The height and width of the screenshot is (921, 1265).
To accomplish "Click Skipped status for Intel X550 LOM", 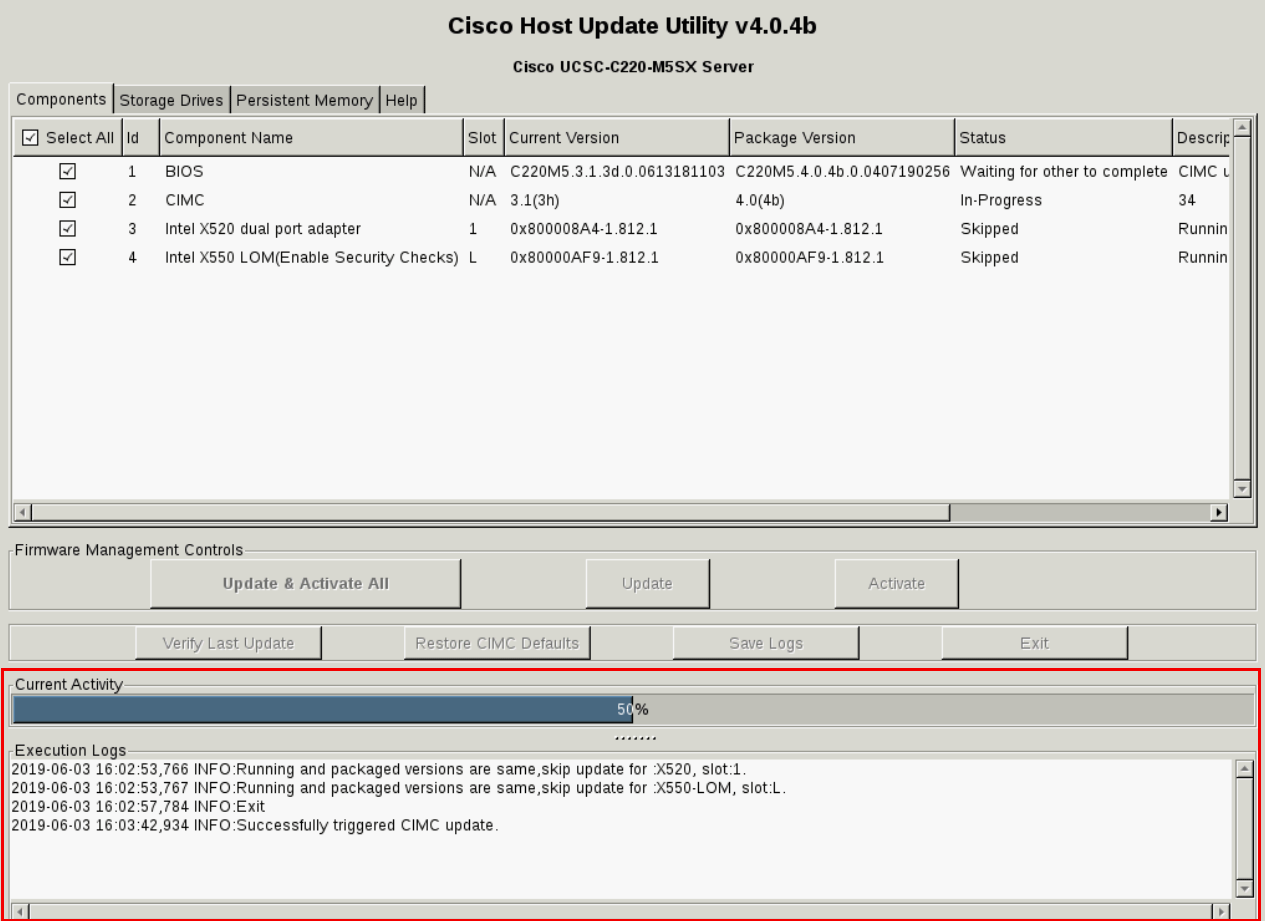I will pos(989,257).
